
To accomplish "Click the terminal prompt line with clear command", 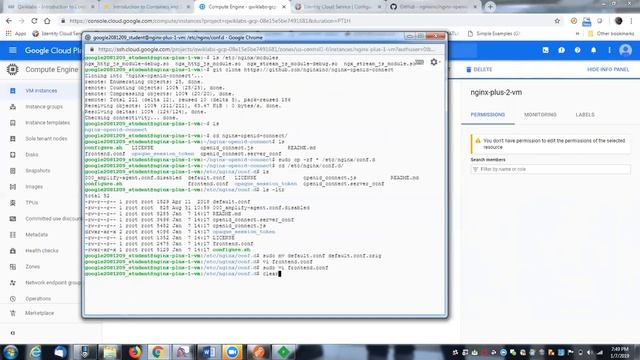I will tap(183, 274).
